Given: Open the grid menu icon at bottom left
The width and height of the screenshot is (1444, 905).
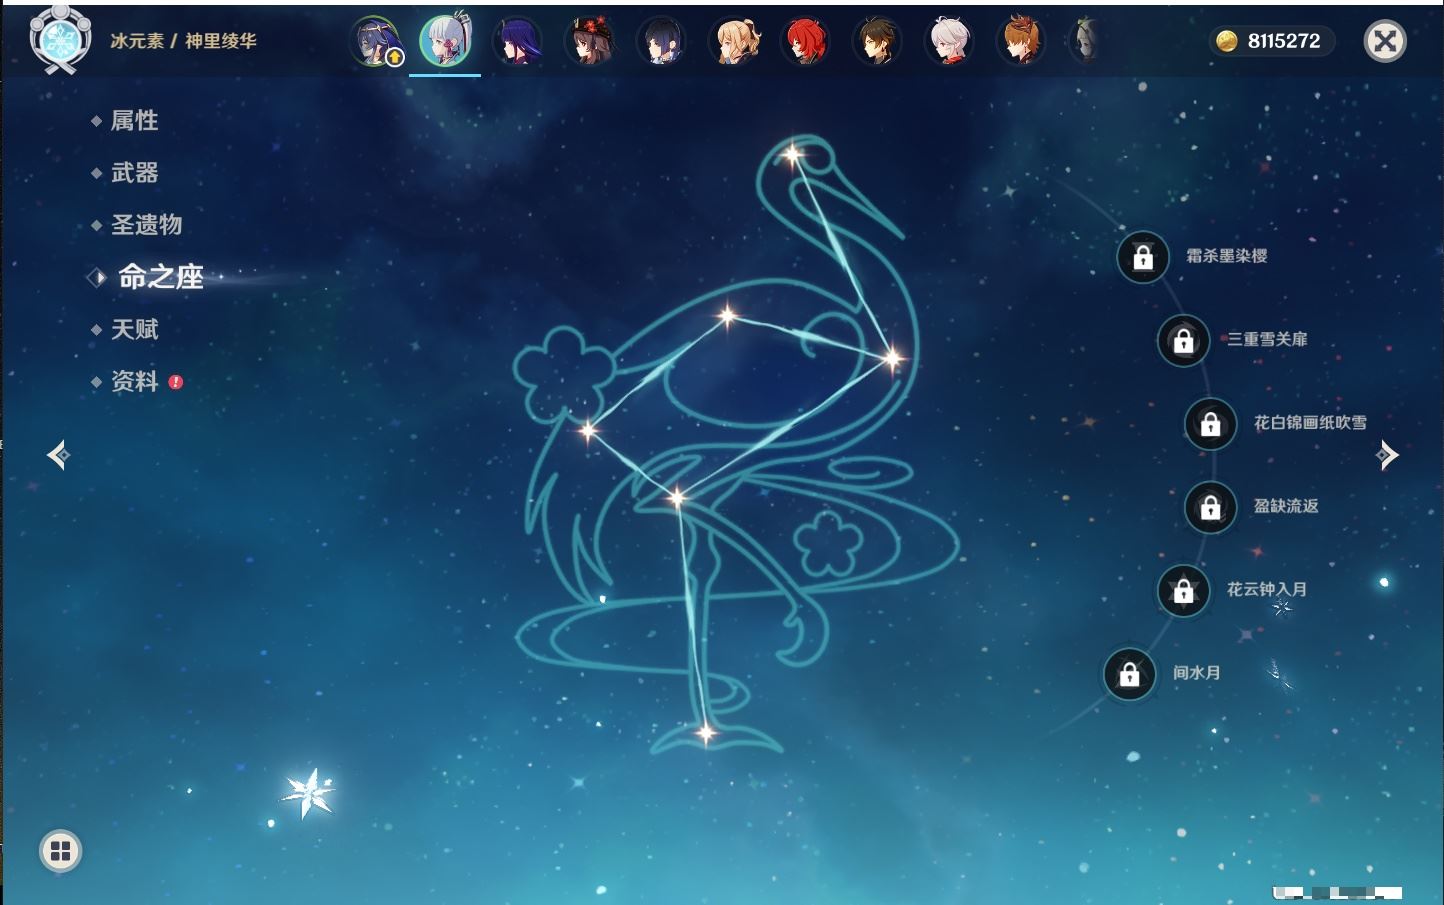Looking at the screenshot, I should tap(60, 851).
